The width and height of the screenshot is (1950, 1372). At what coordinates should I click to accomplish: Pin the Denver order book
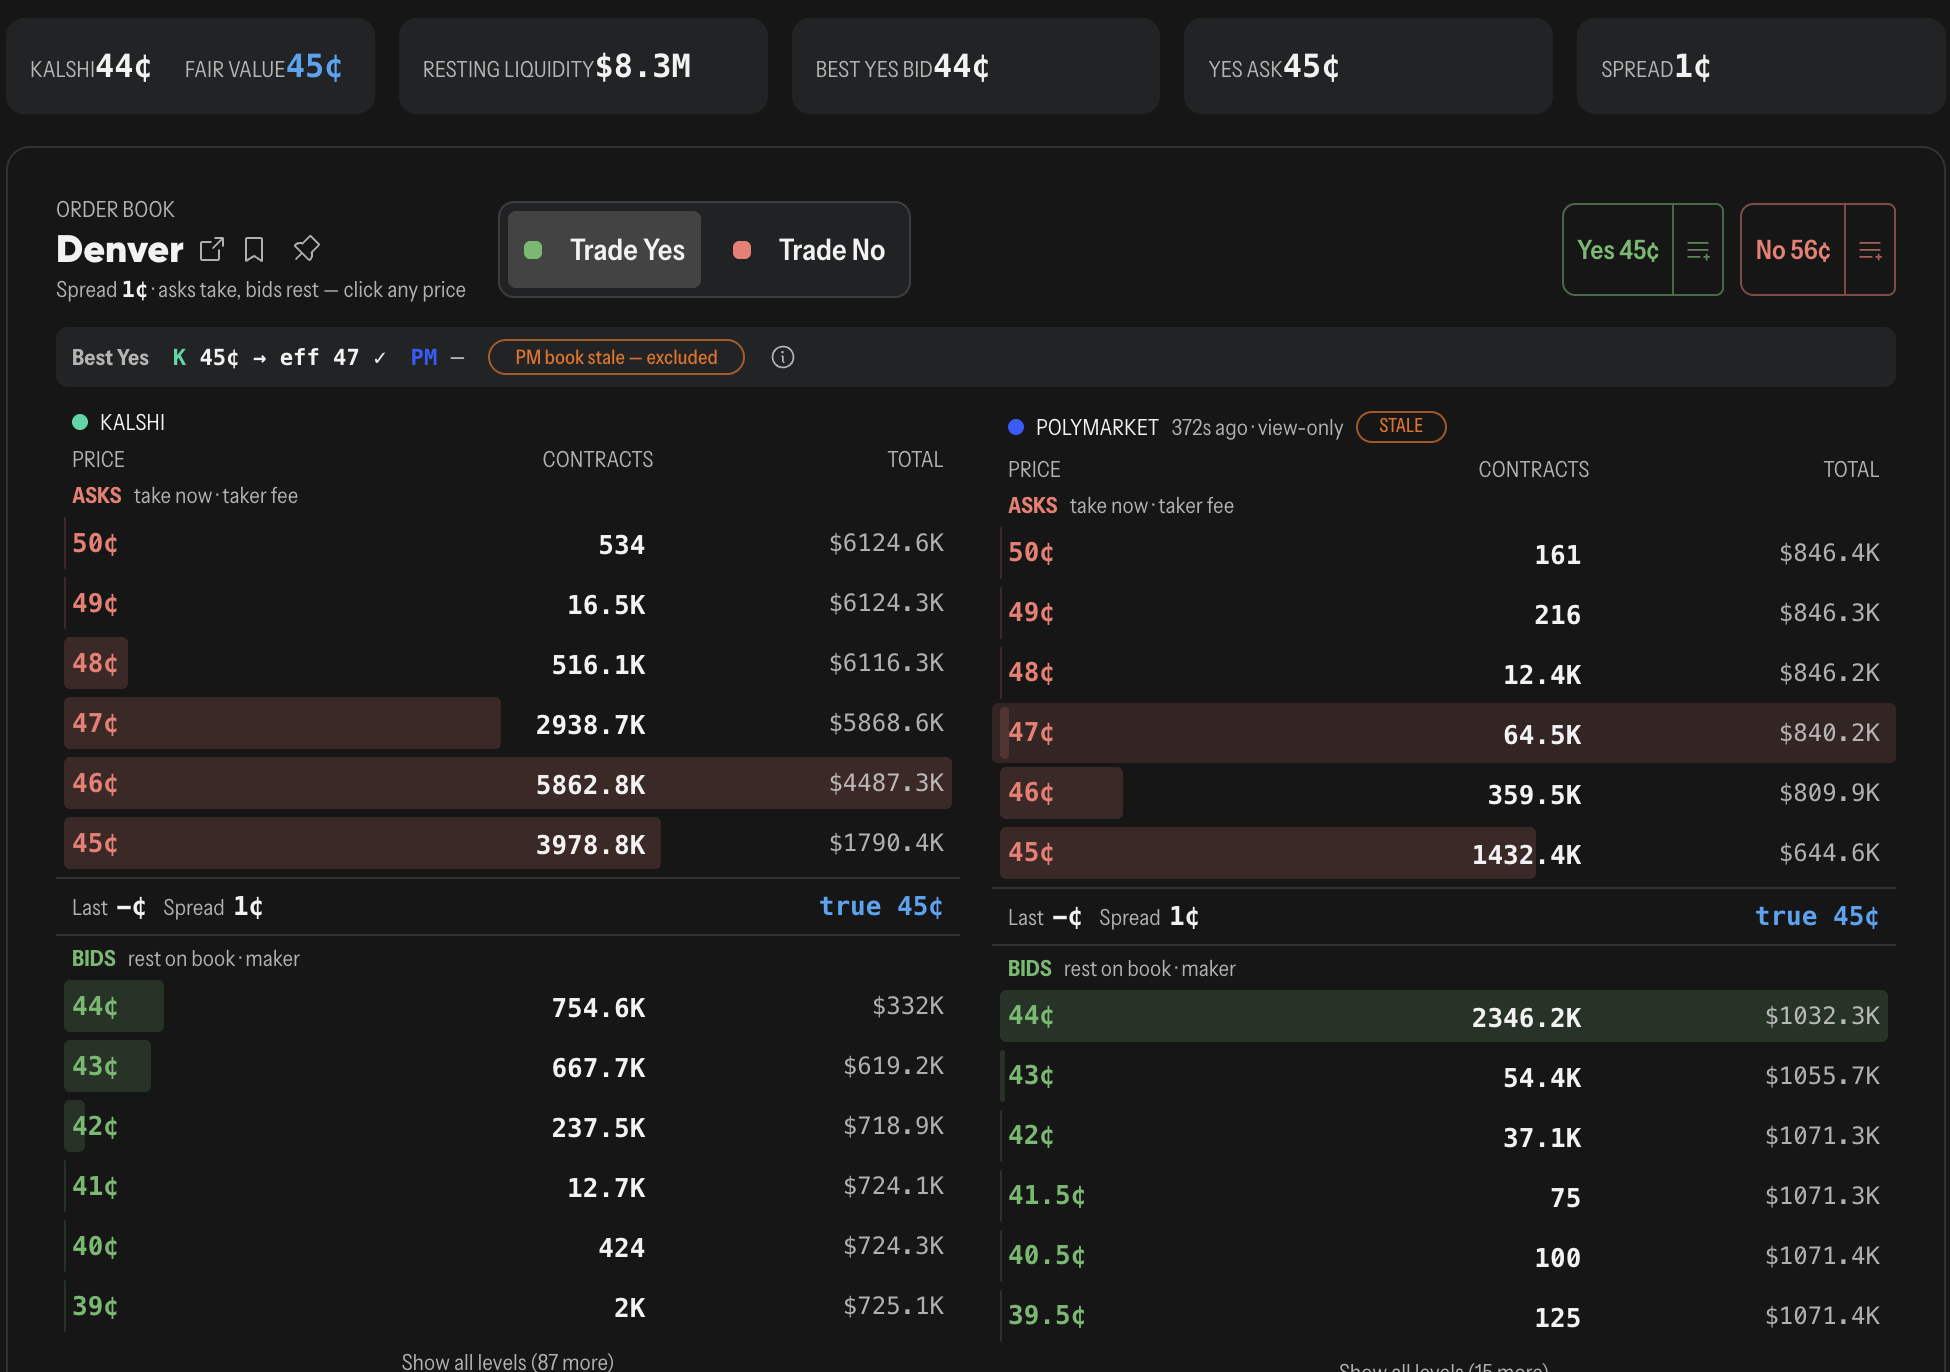point(307,248)
